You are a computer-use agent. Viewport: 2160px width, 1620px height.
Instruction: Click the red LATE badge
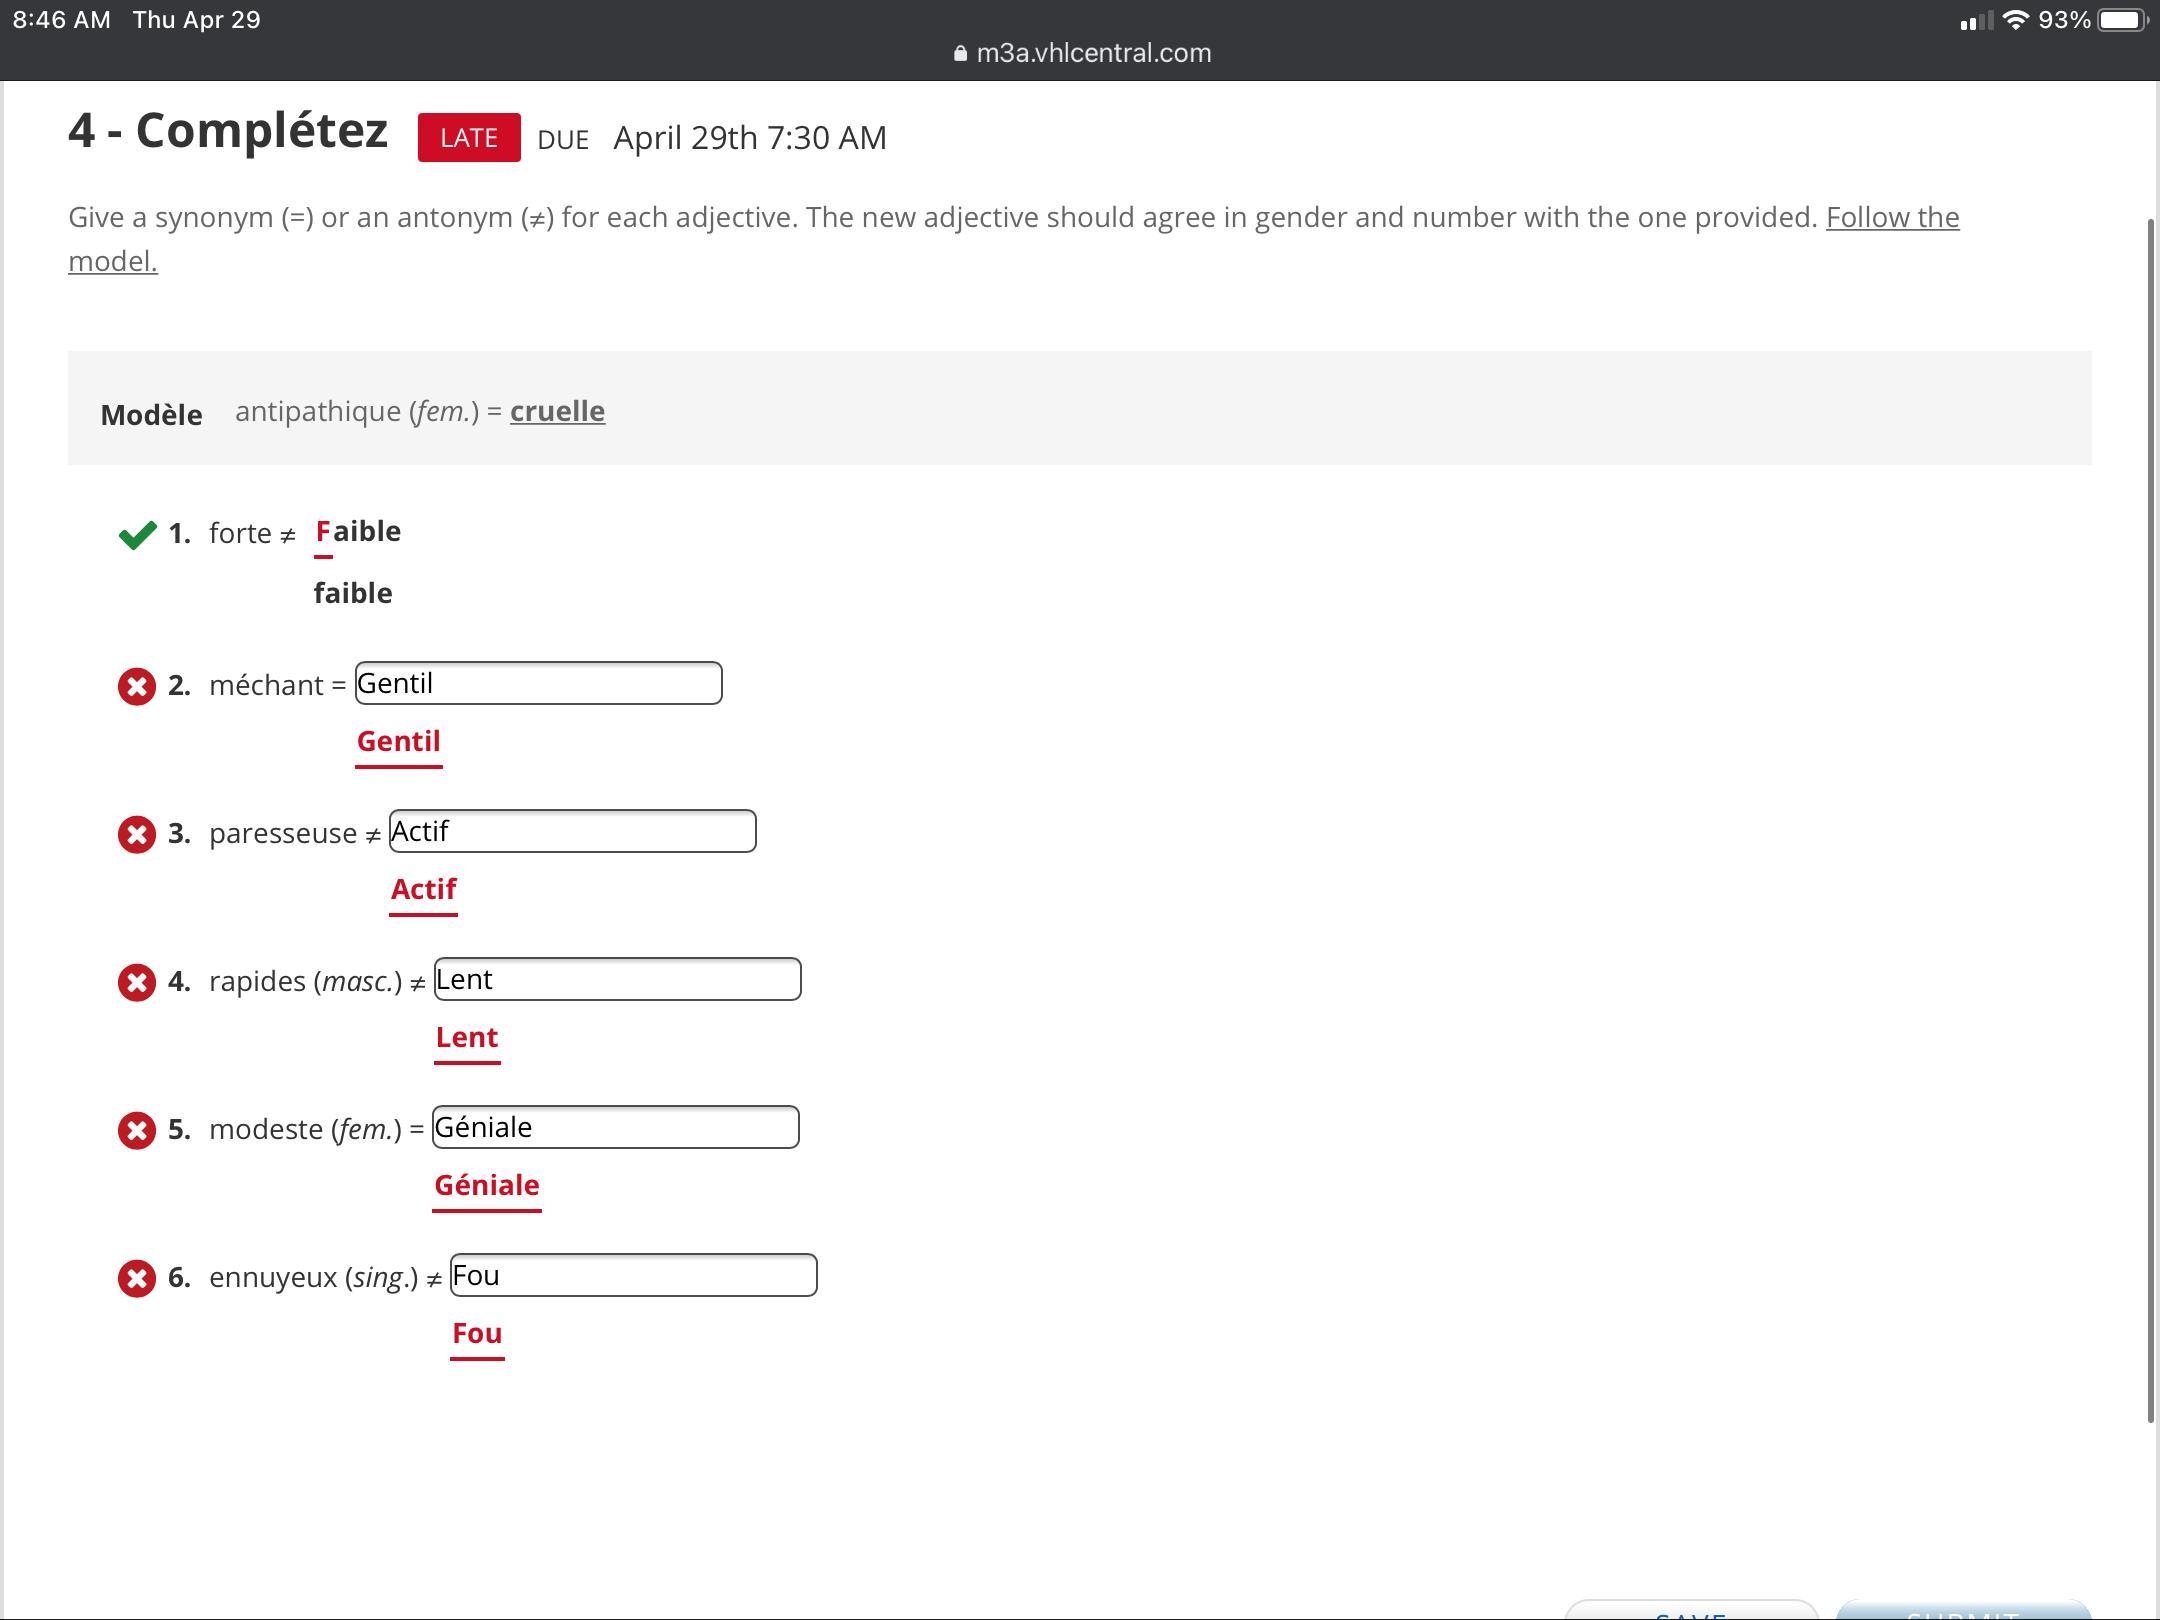tap(469, 138)
